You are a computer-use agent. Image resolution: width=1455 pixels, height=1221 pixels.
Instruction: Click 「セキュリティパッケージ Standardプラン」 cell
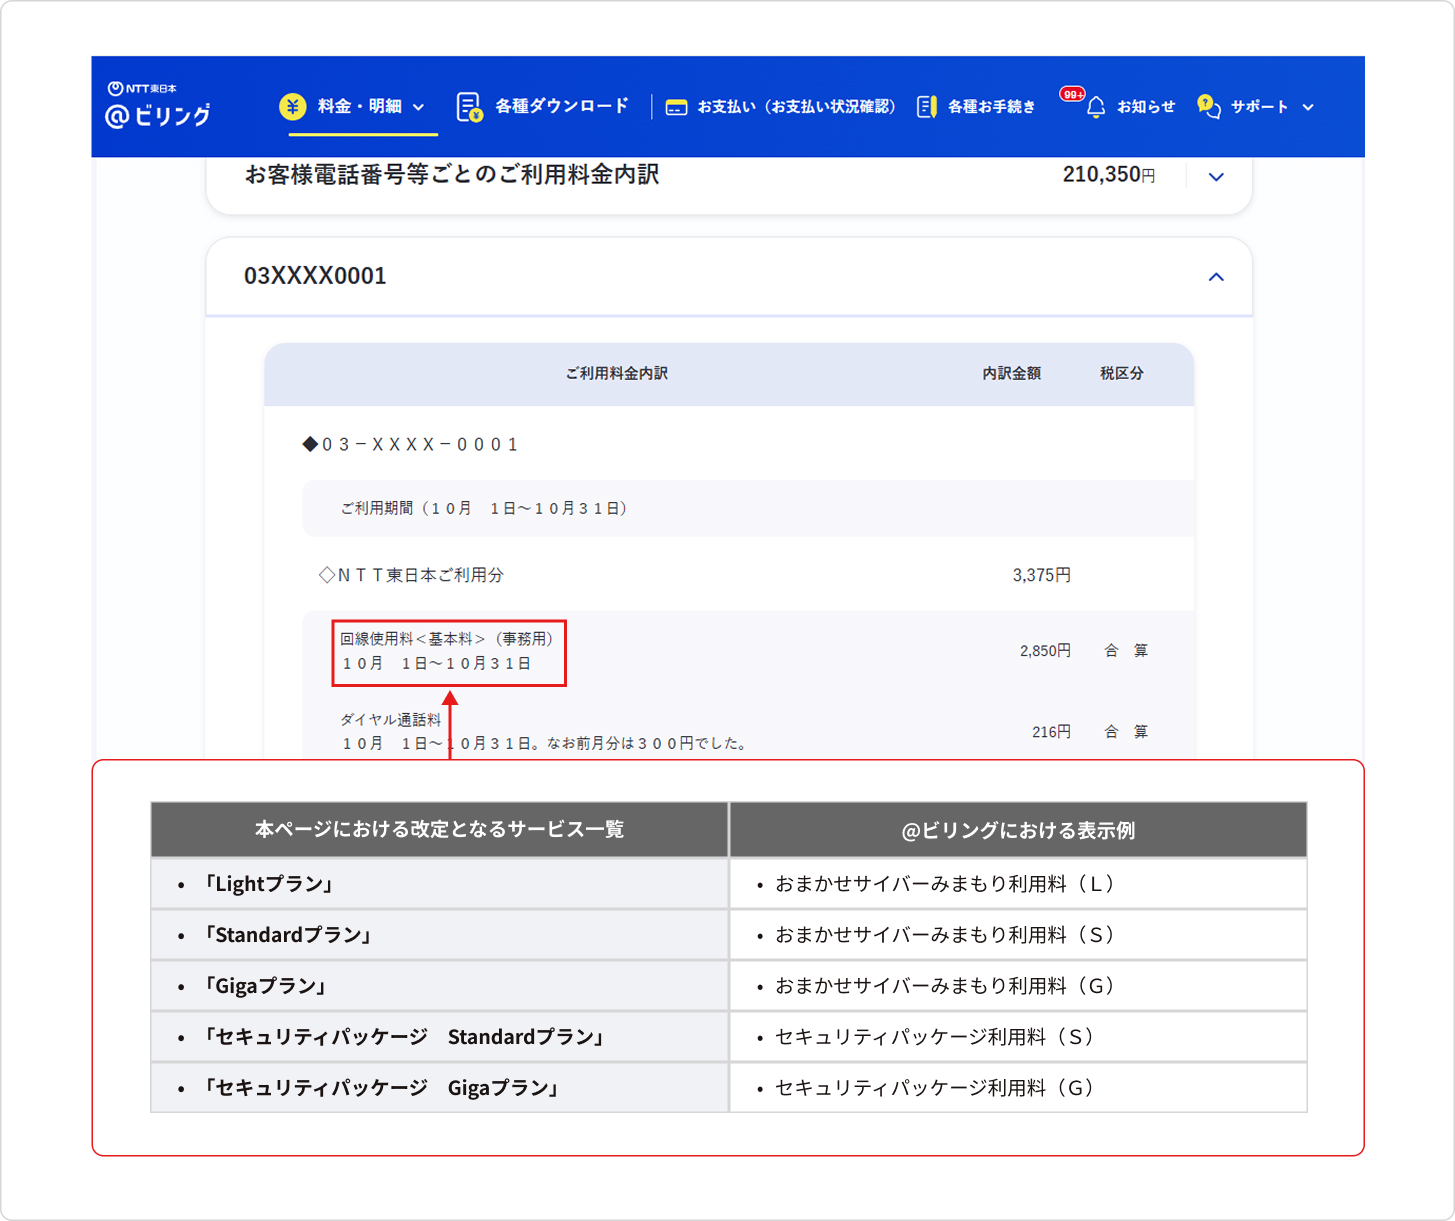coord(440,1037)
